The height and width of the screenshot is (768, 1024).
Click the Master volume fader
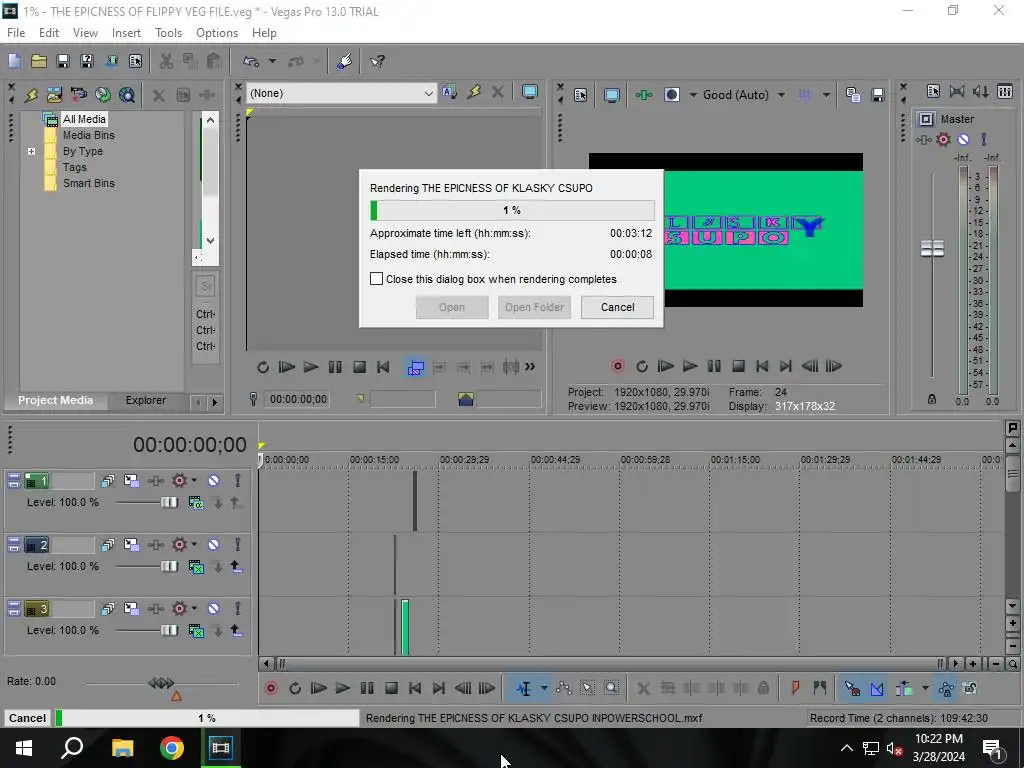pyautogui.click(x=932, y=248)
